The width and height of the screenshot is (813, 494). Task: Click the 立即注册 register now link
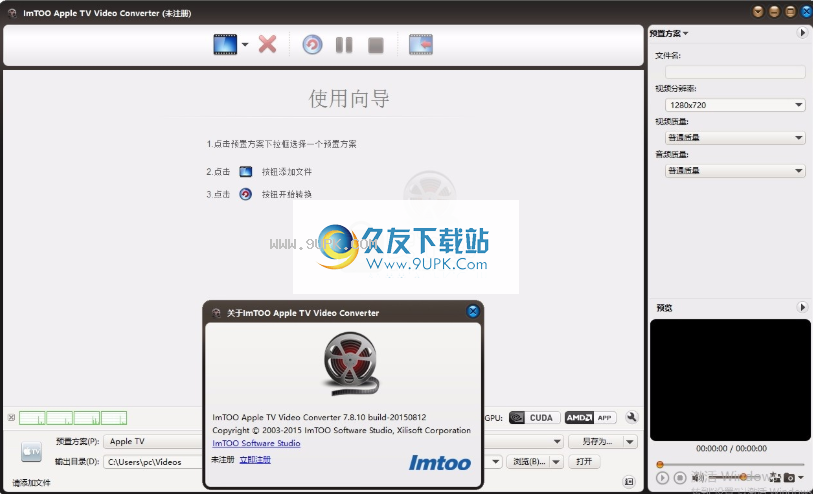[255, 460]
